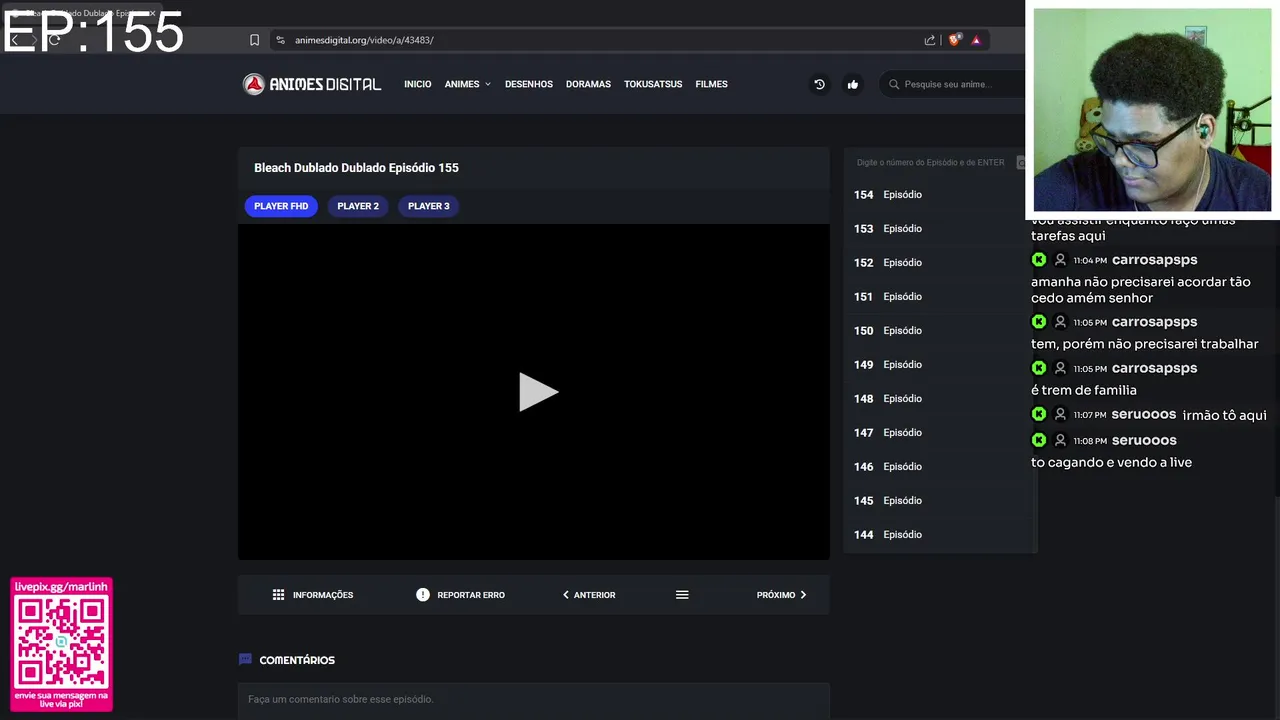This screenshot has height=720, width=1280.
Task: Click the search magnifier icon
Action: 894,84
